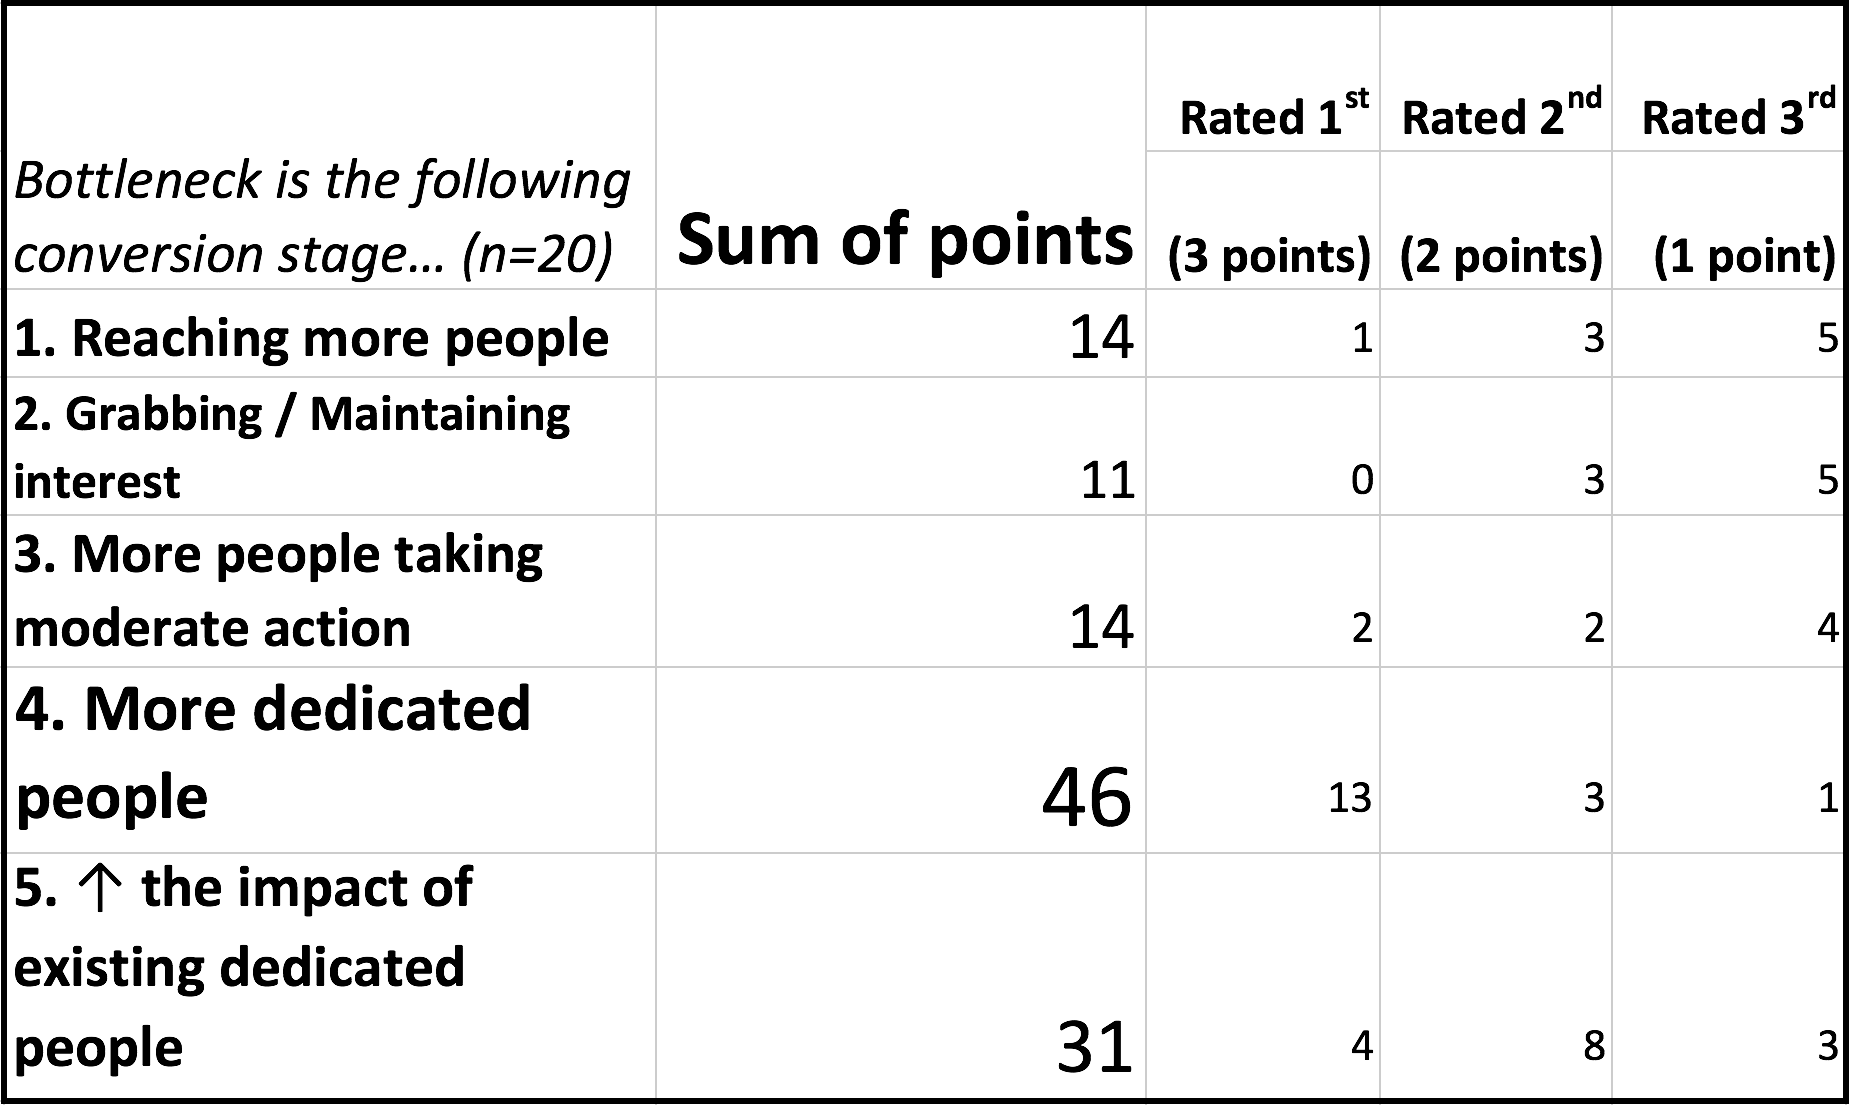The width and height of the screenshot is (1849, 1105).
Task: Select the '(3 points)' header cell
Action: (1263, 221)
